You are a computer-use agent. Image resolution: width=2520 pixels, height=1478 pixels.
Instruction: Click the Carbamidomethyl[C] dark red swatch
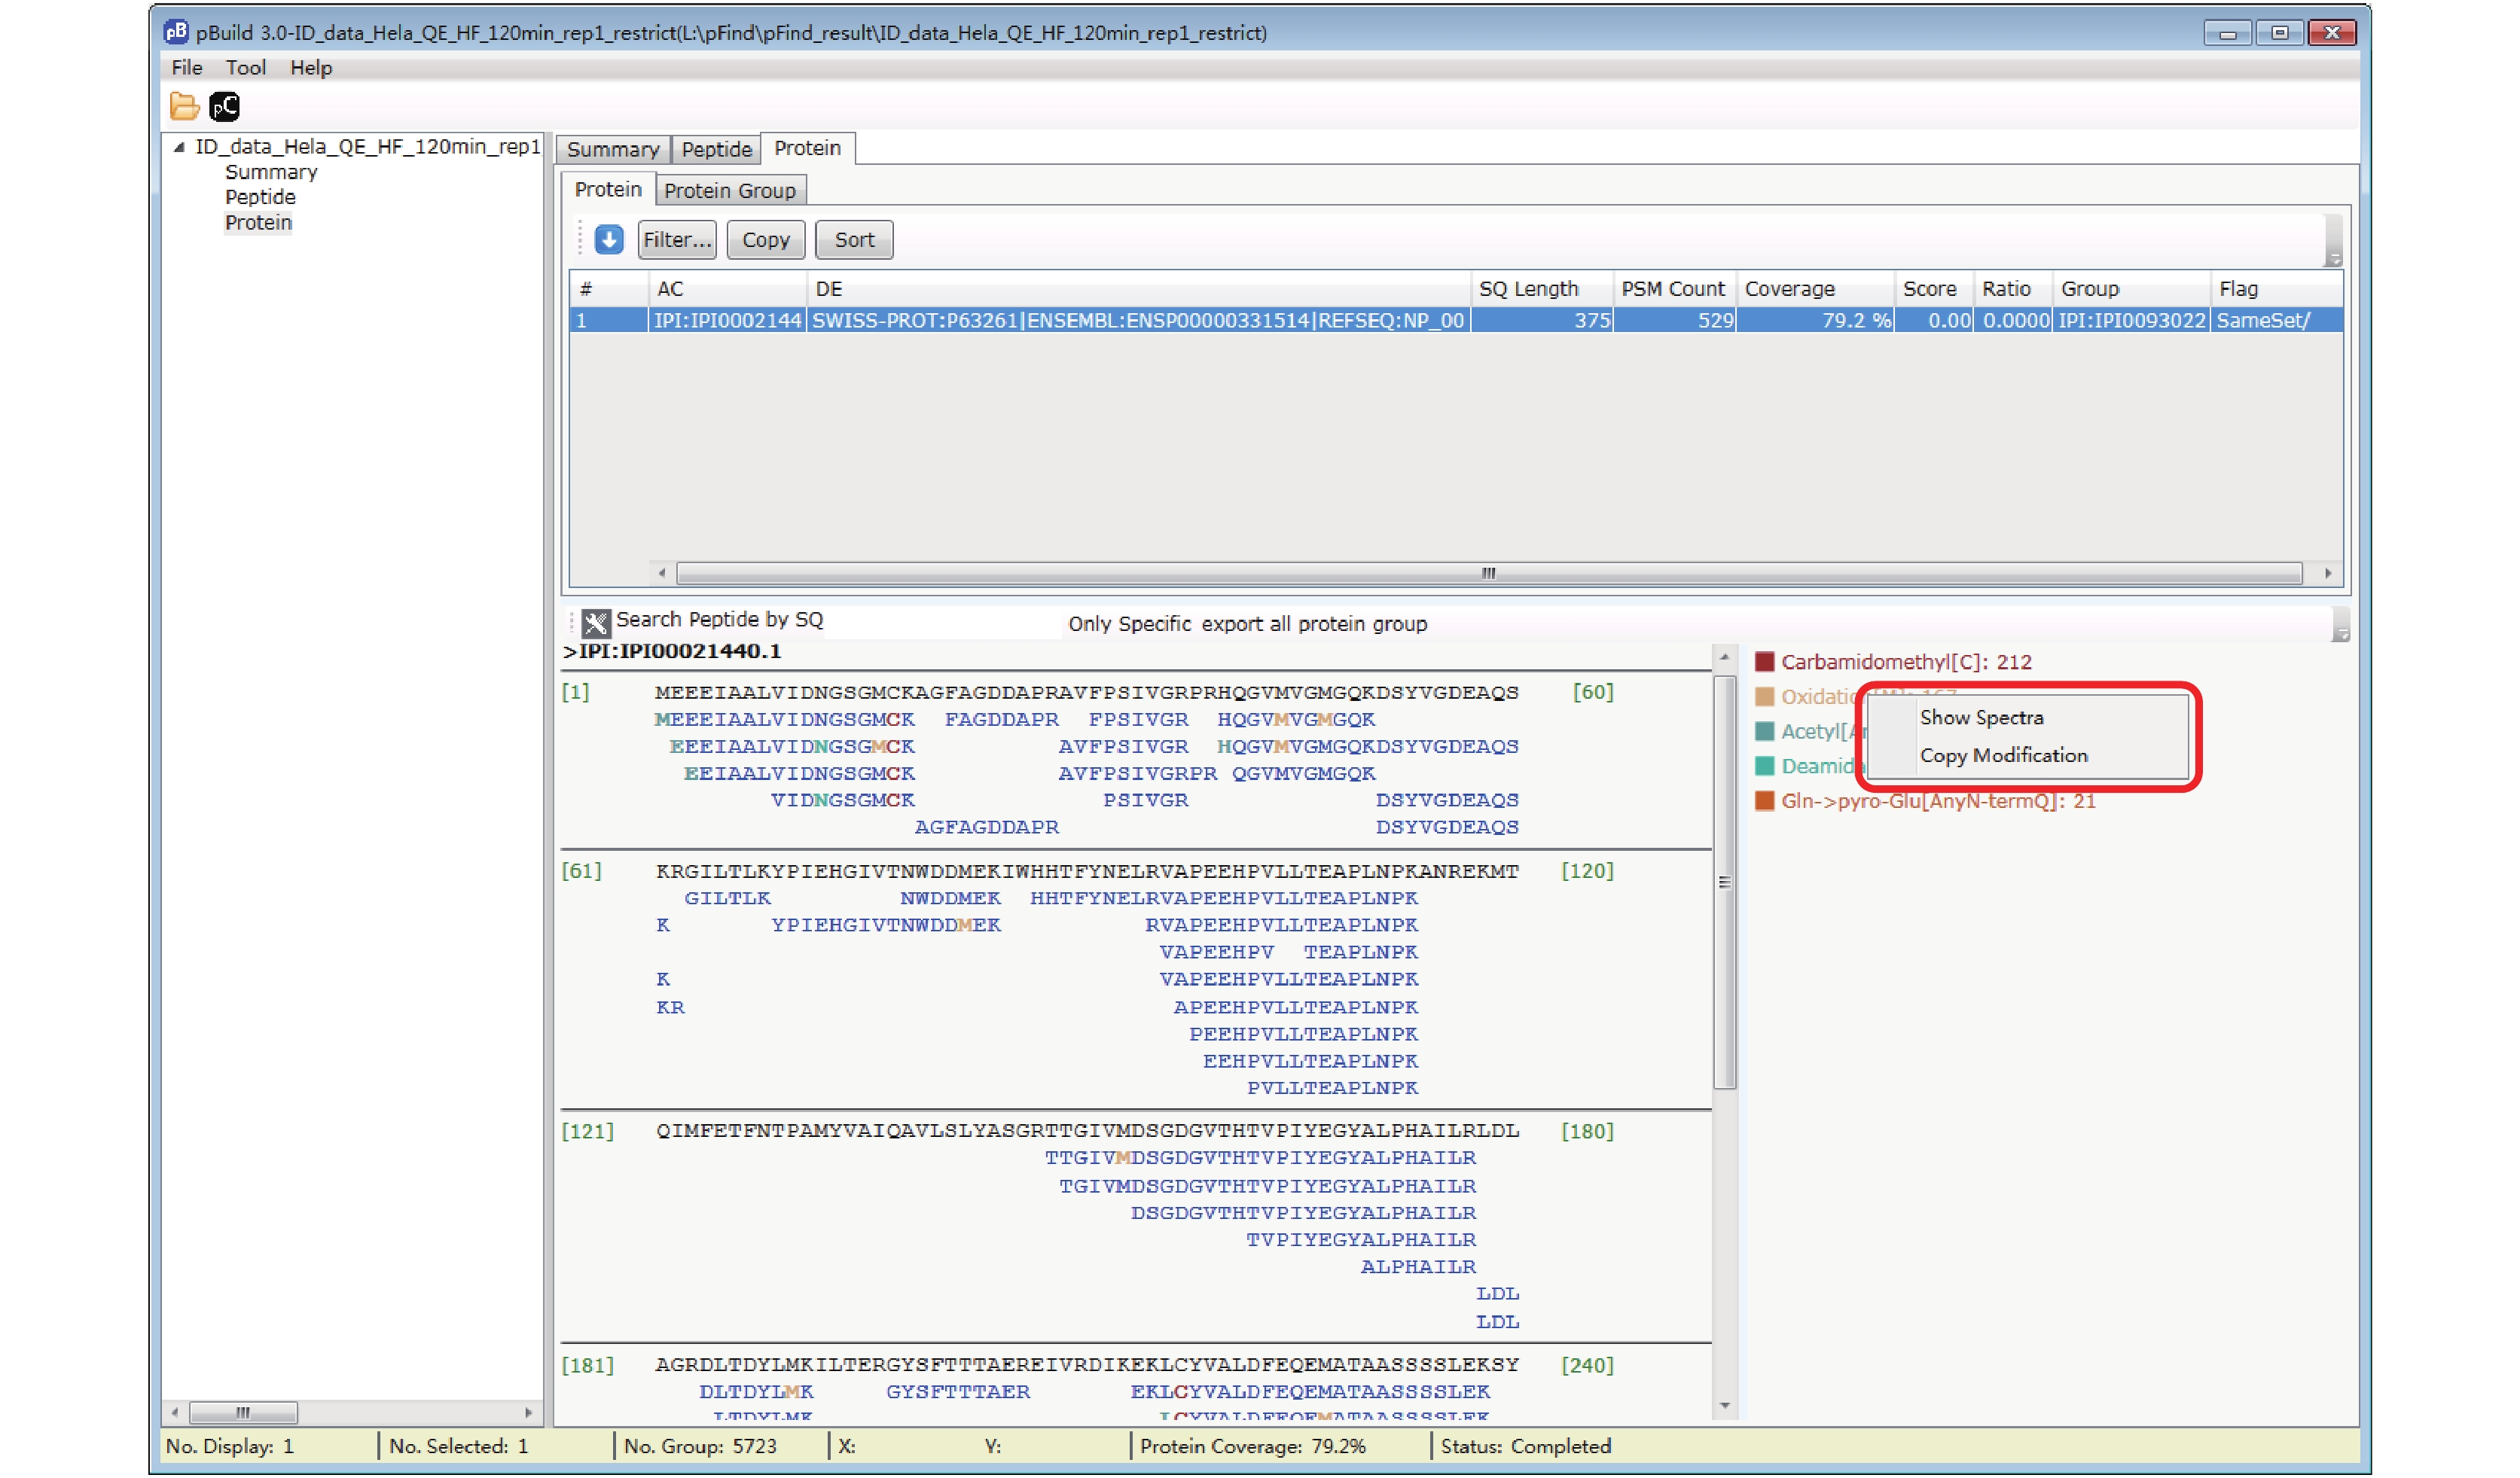pos(1764,662)
